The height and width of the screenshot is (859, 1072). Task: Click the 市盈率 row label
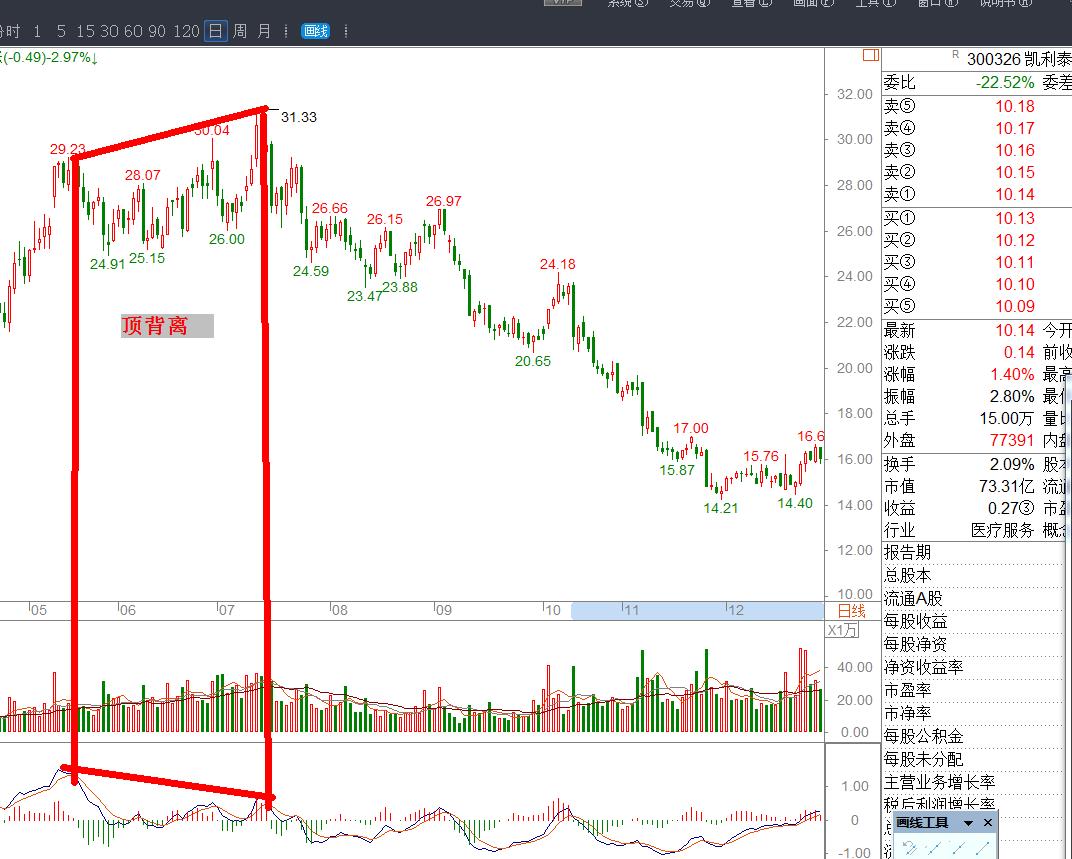click(x=907, y=690)
